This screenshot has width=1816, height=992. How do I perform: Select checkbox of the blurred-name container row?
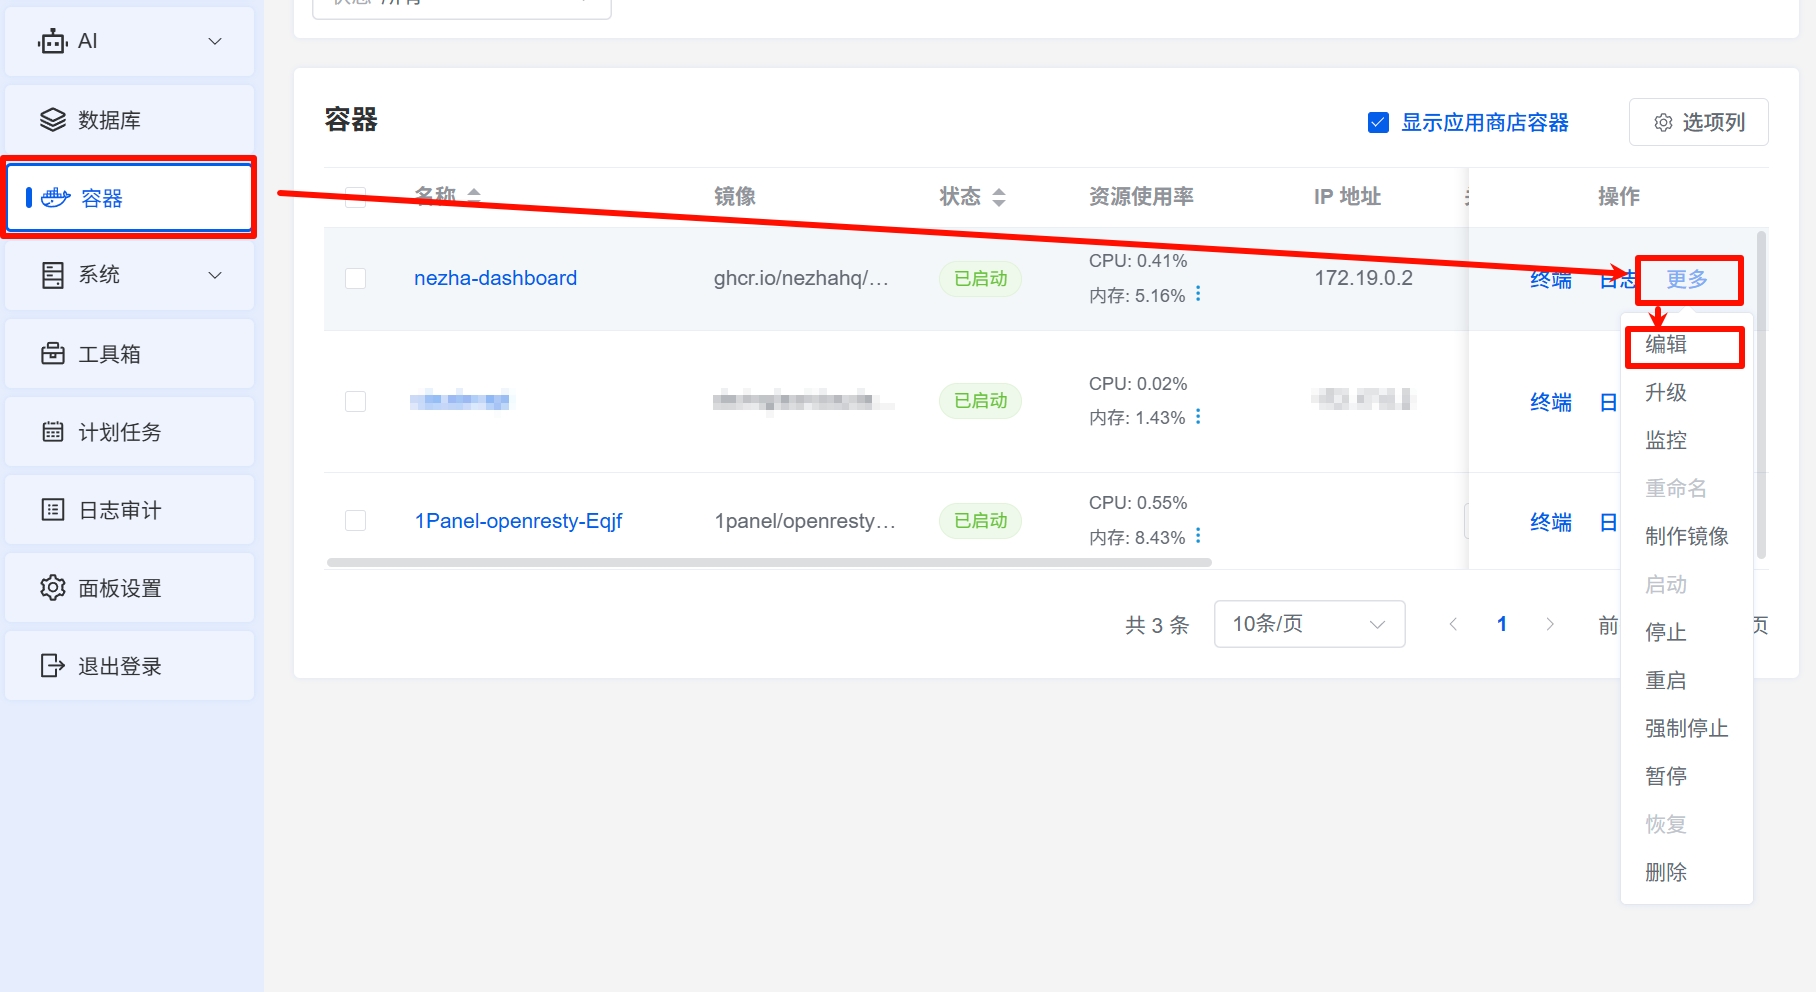[x=355, y=401]
